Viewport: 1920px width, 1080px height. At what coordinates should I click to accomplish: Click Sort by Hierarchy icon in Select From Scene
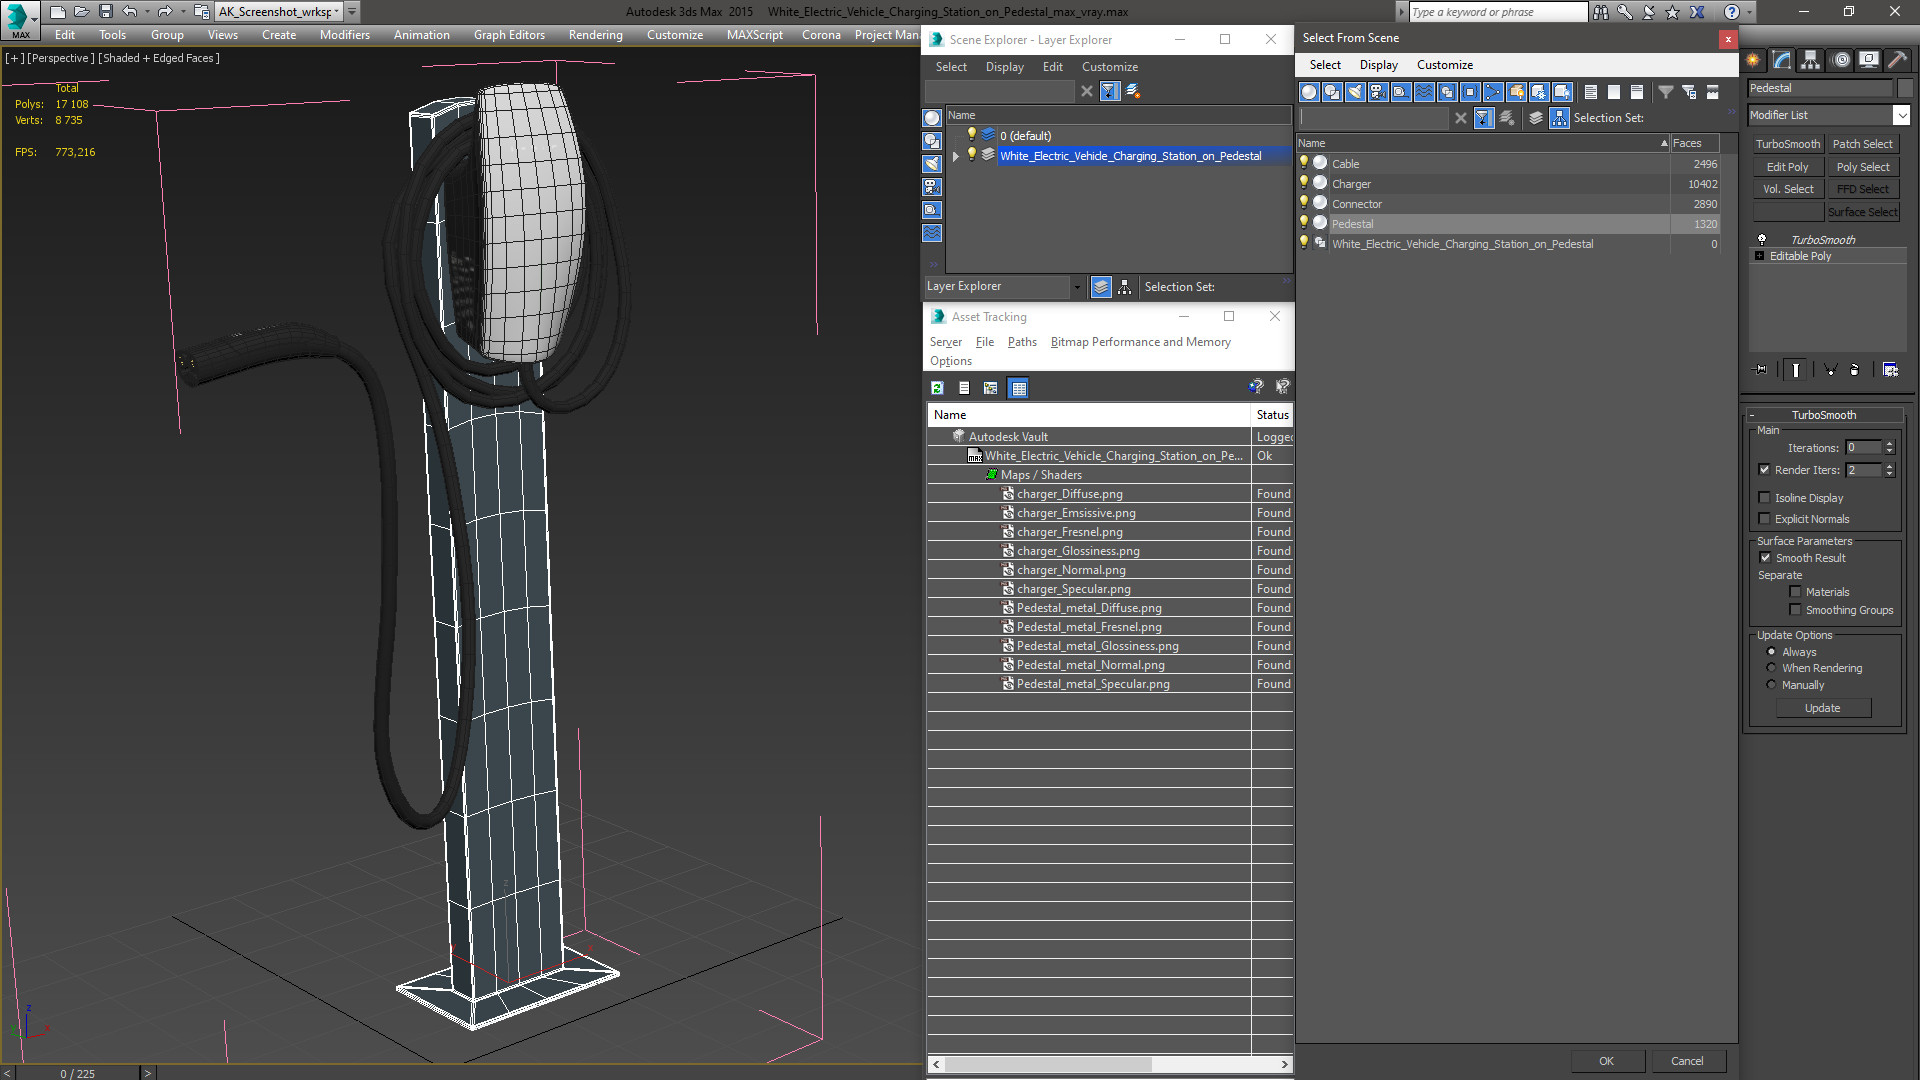point(1560,118)
